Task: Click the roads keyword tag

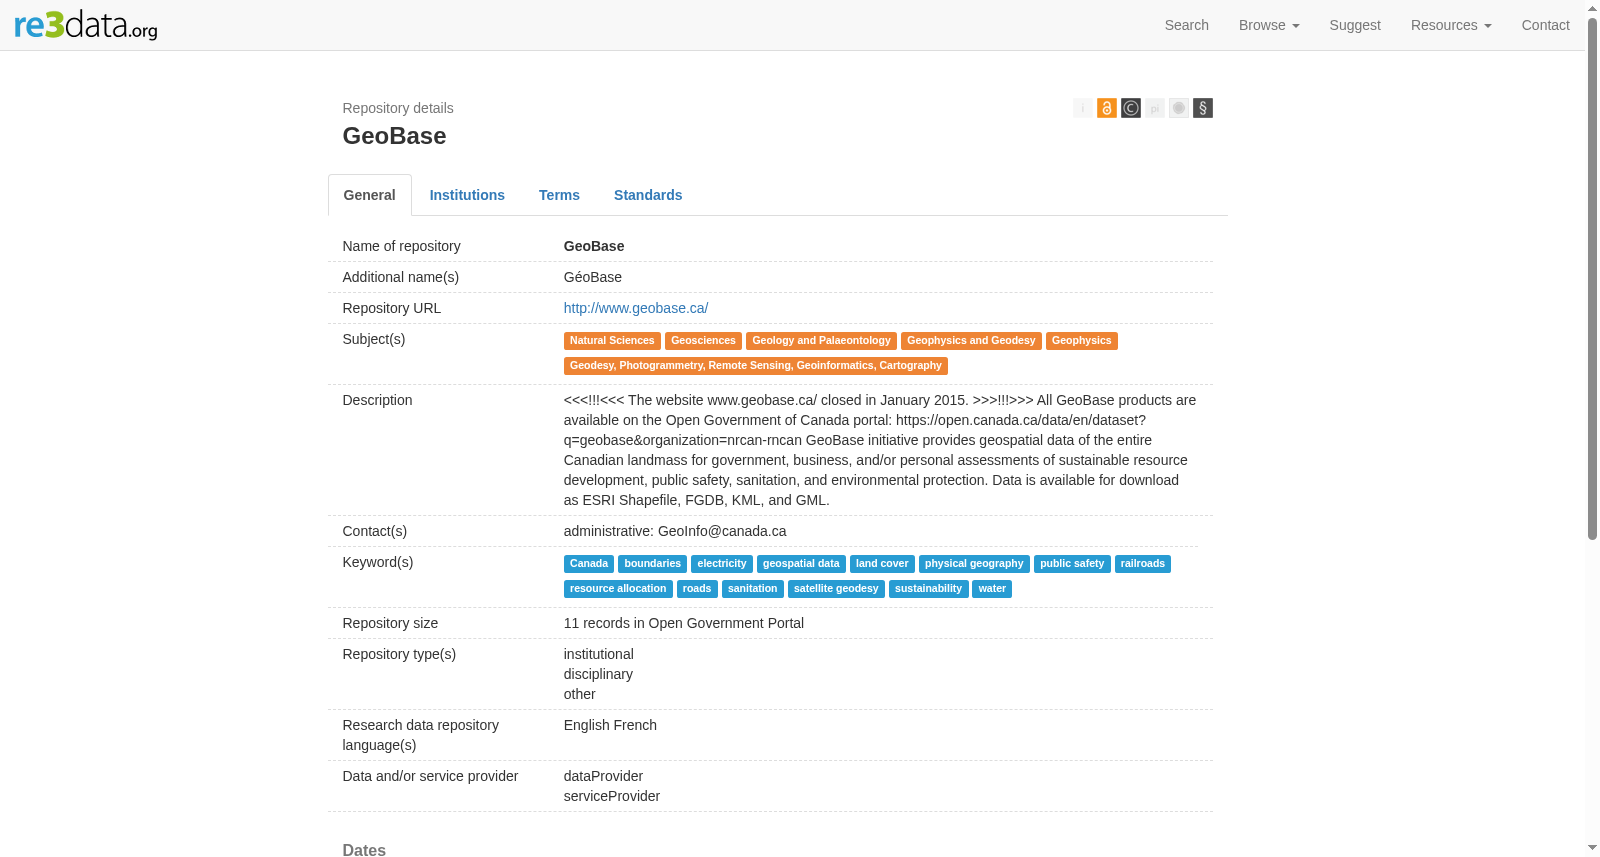Action: (697, 589)
